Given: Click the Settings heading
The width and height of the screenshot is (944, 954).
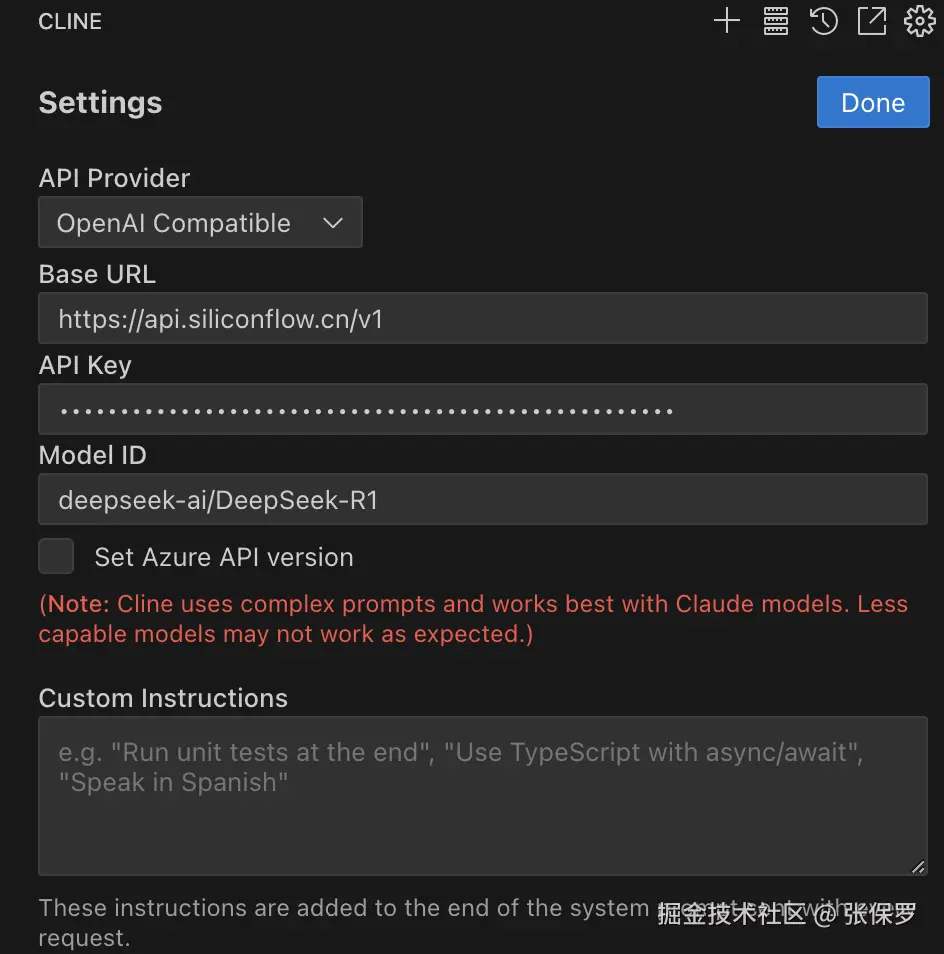Looking at the screenshot, I should click(x=100, y=103).
